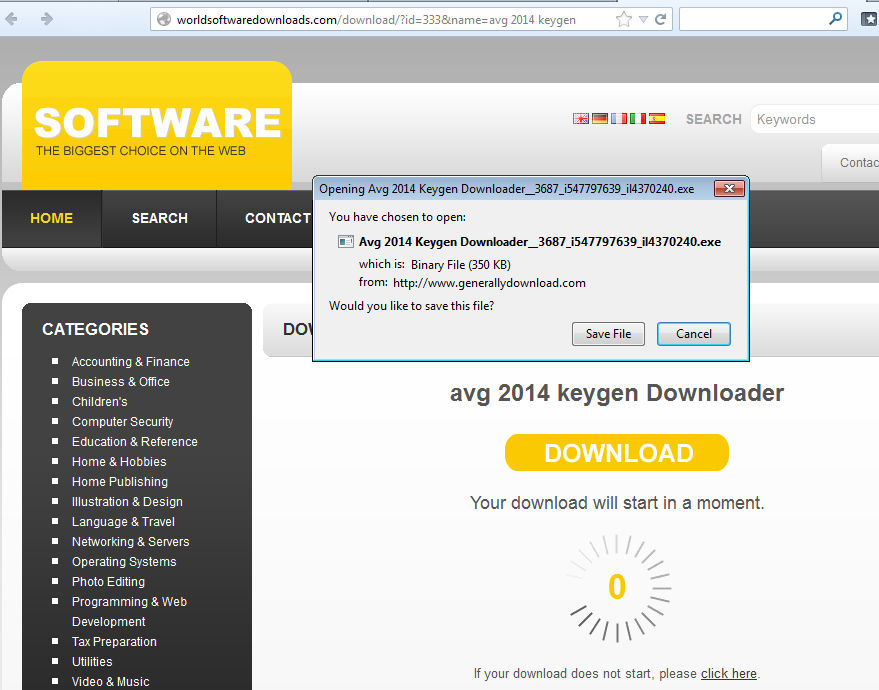The width and height of the screenshot is (879, 690).
Task: Open the HOME navigation tab
Action: click(52, 218)
